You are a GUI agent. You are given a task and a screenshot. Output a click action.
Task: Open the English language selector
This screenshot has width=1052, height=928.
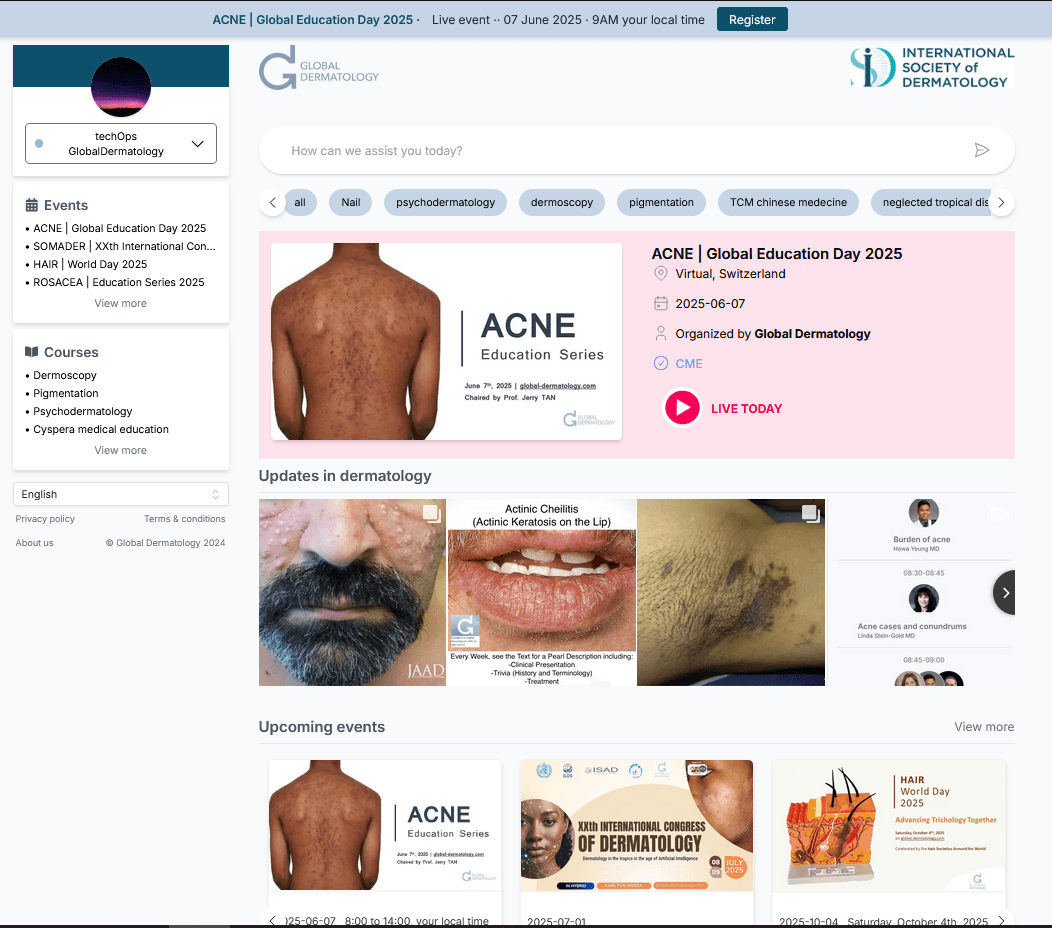coord(121,494)
